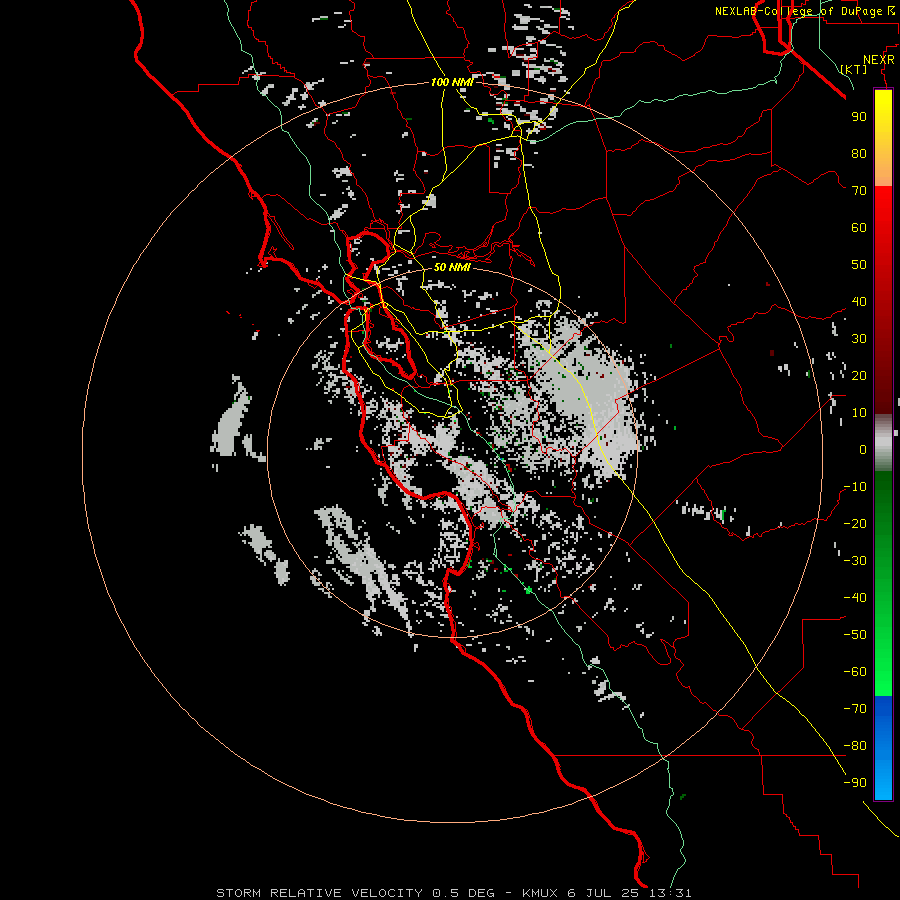Image resolution: width=900 pixels, height=900 pixels.
Task: Click the "80" value on velocity scale
Action: click(859, 153)
